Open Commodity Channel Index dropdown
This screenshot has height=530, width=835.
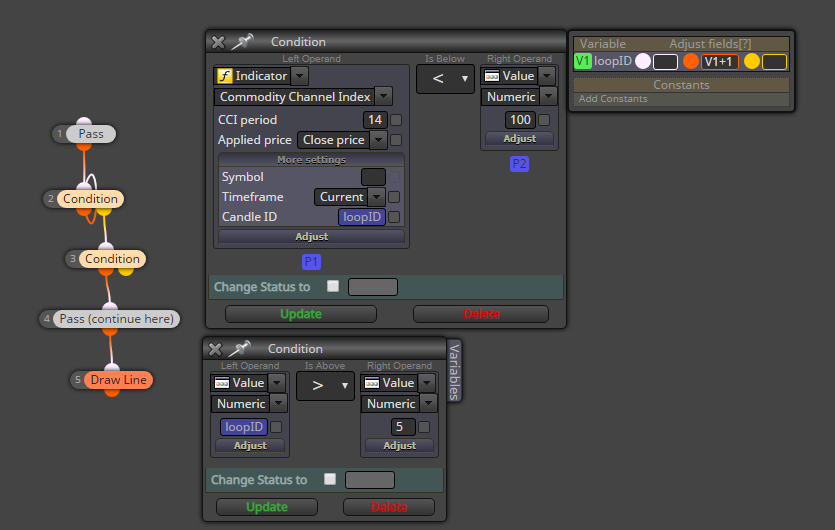coord(383,96)
